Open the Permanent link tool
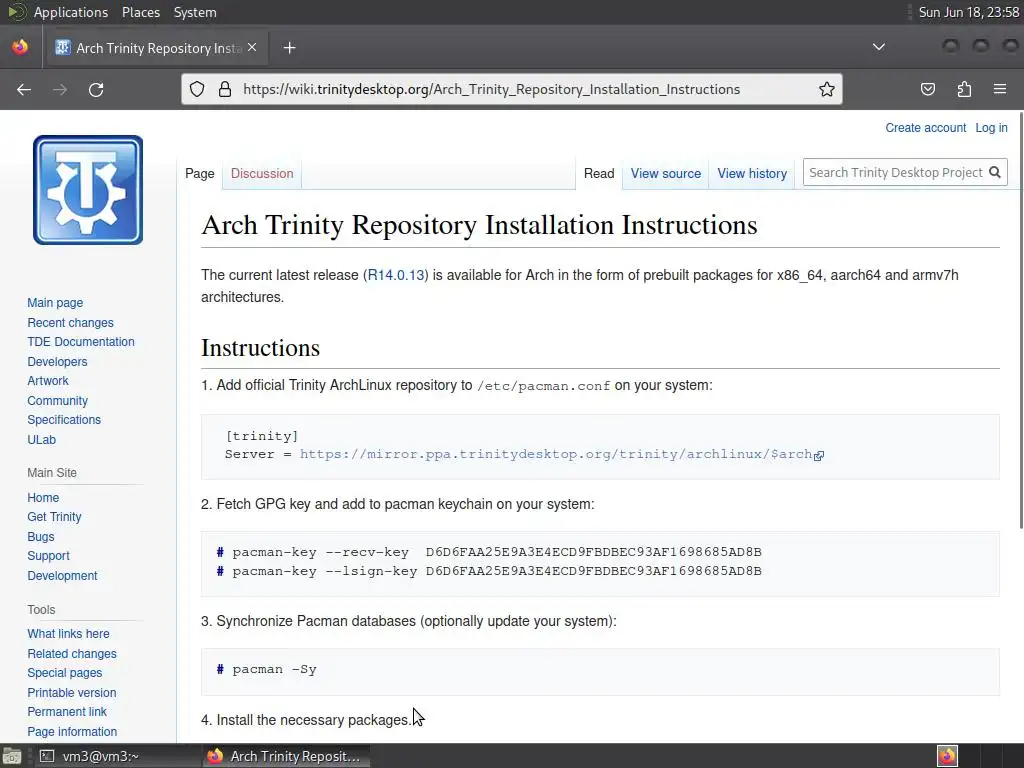Screen dimensions: 1024x768 click(x=67, y=712)
